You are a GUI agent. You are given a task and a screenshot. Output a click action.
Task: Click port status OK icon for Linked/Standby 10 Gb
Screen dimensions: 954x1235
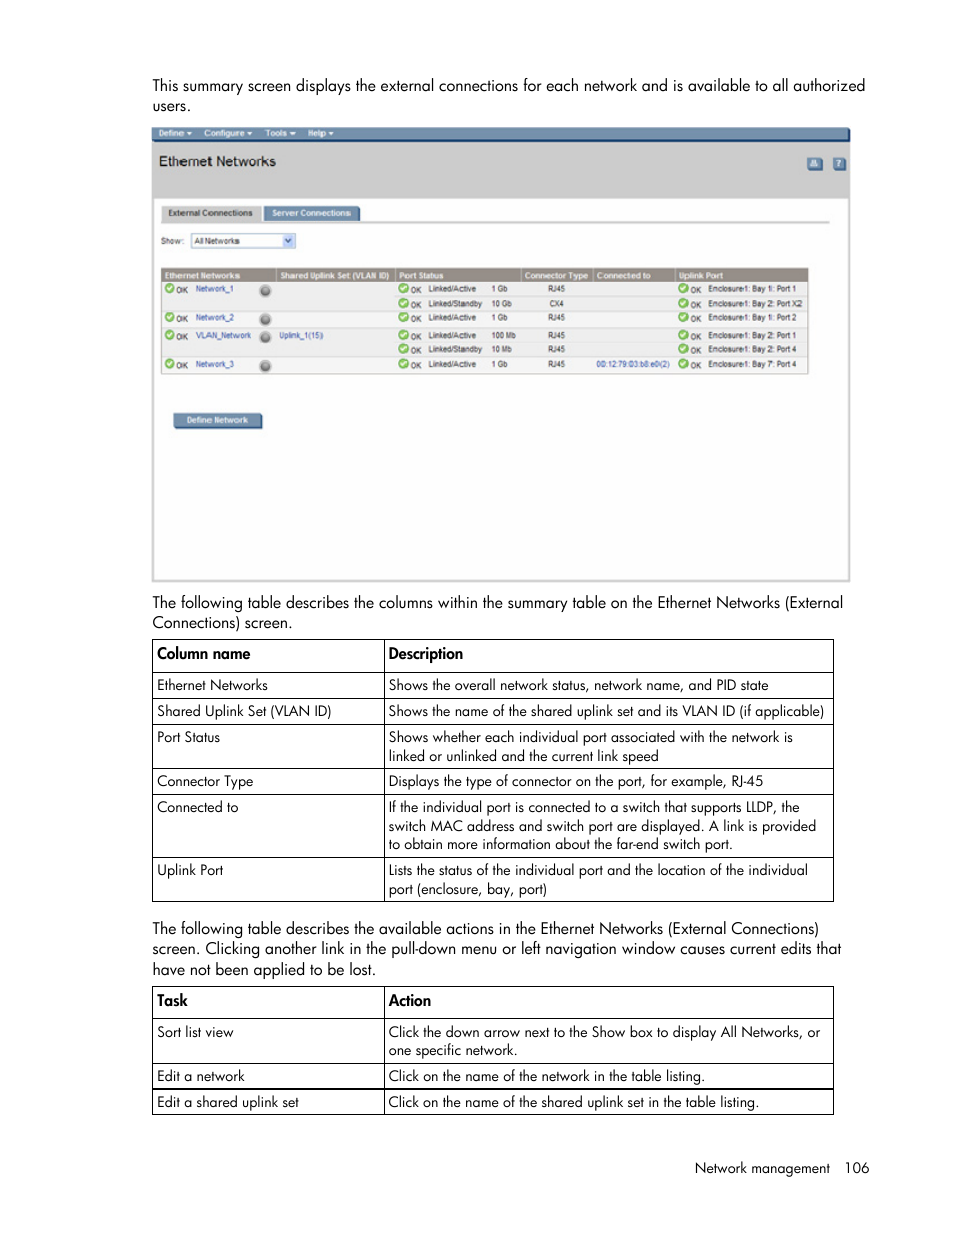pyautogui.click(x=403, y=303)
